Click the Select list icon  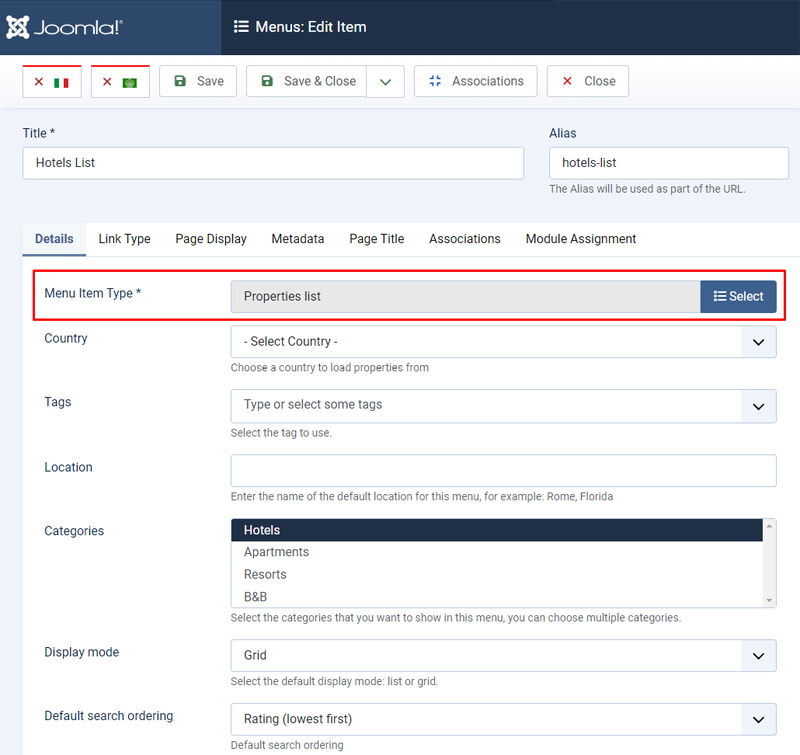point(720,297)
